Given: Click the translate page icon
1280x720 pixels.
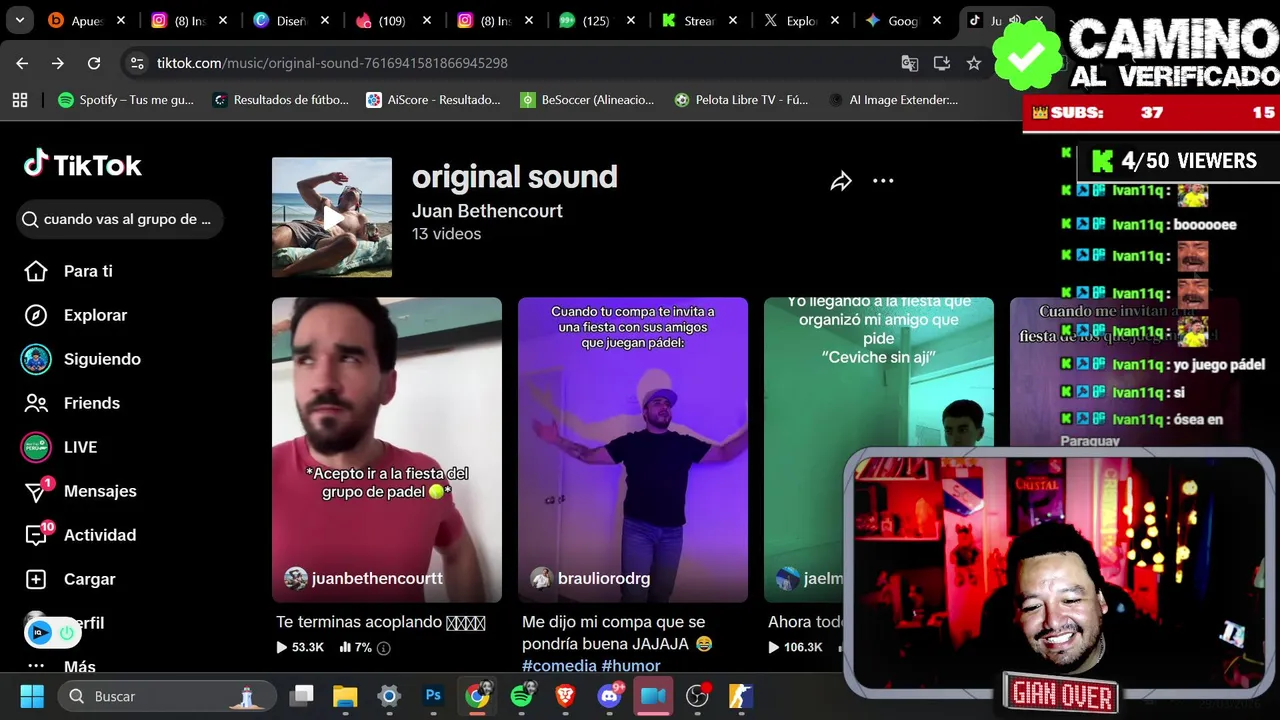Looking at the screenshot, I should [909, 63].
